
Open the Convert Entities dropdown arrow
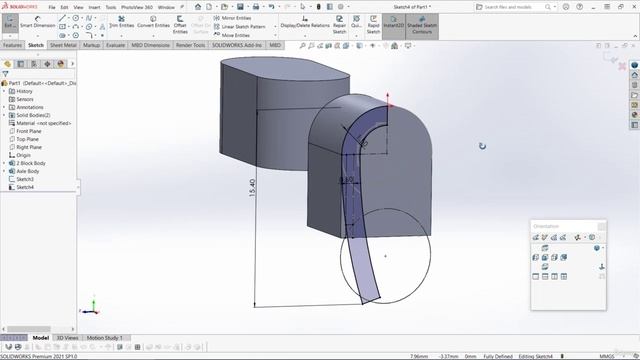[153, 36]
